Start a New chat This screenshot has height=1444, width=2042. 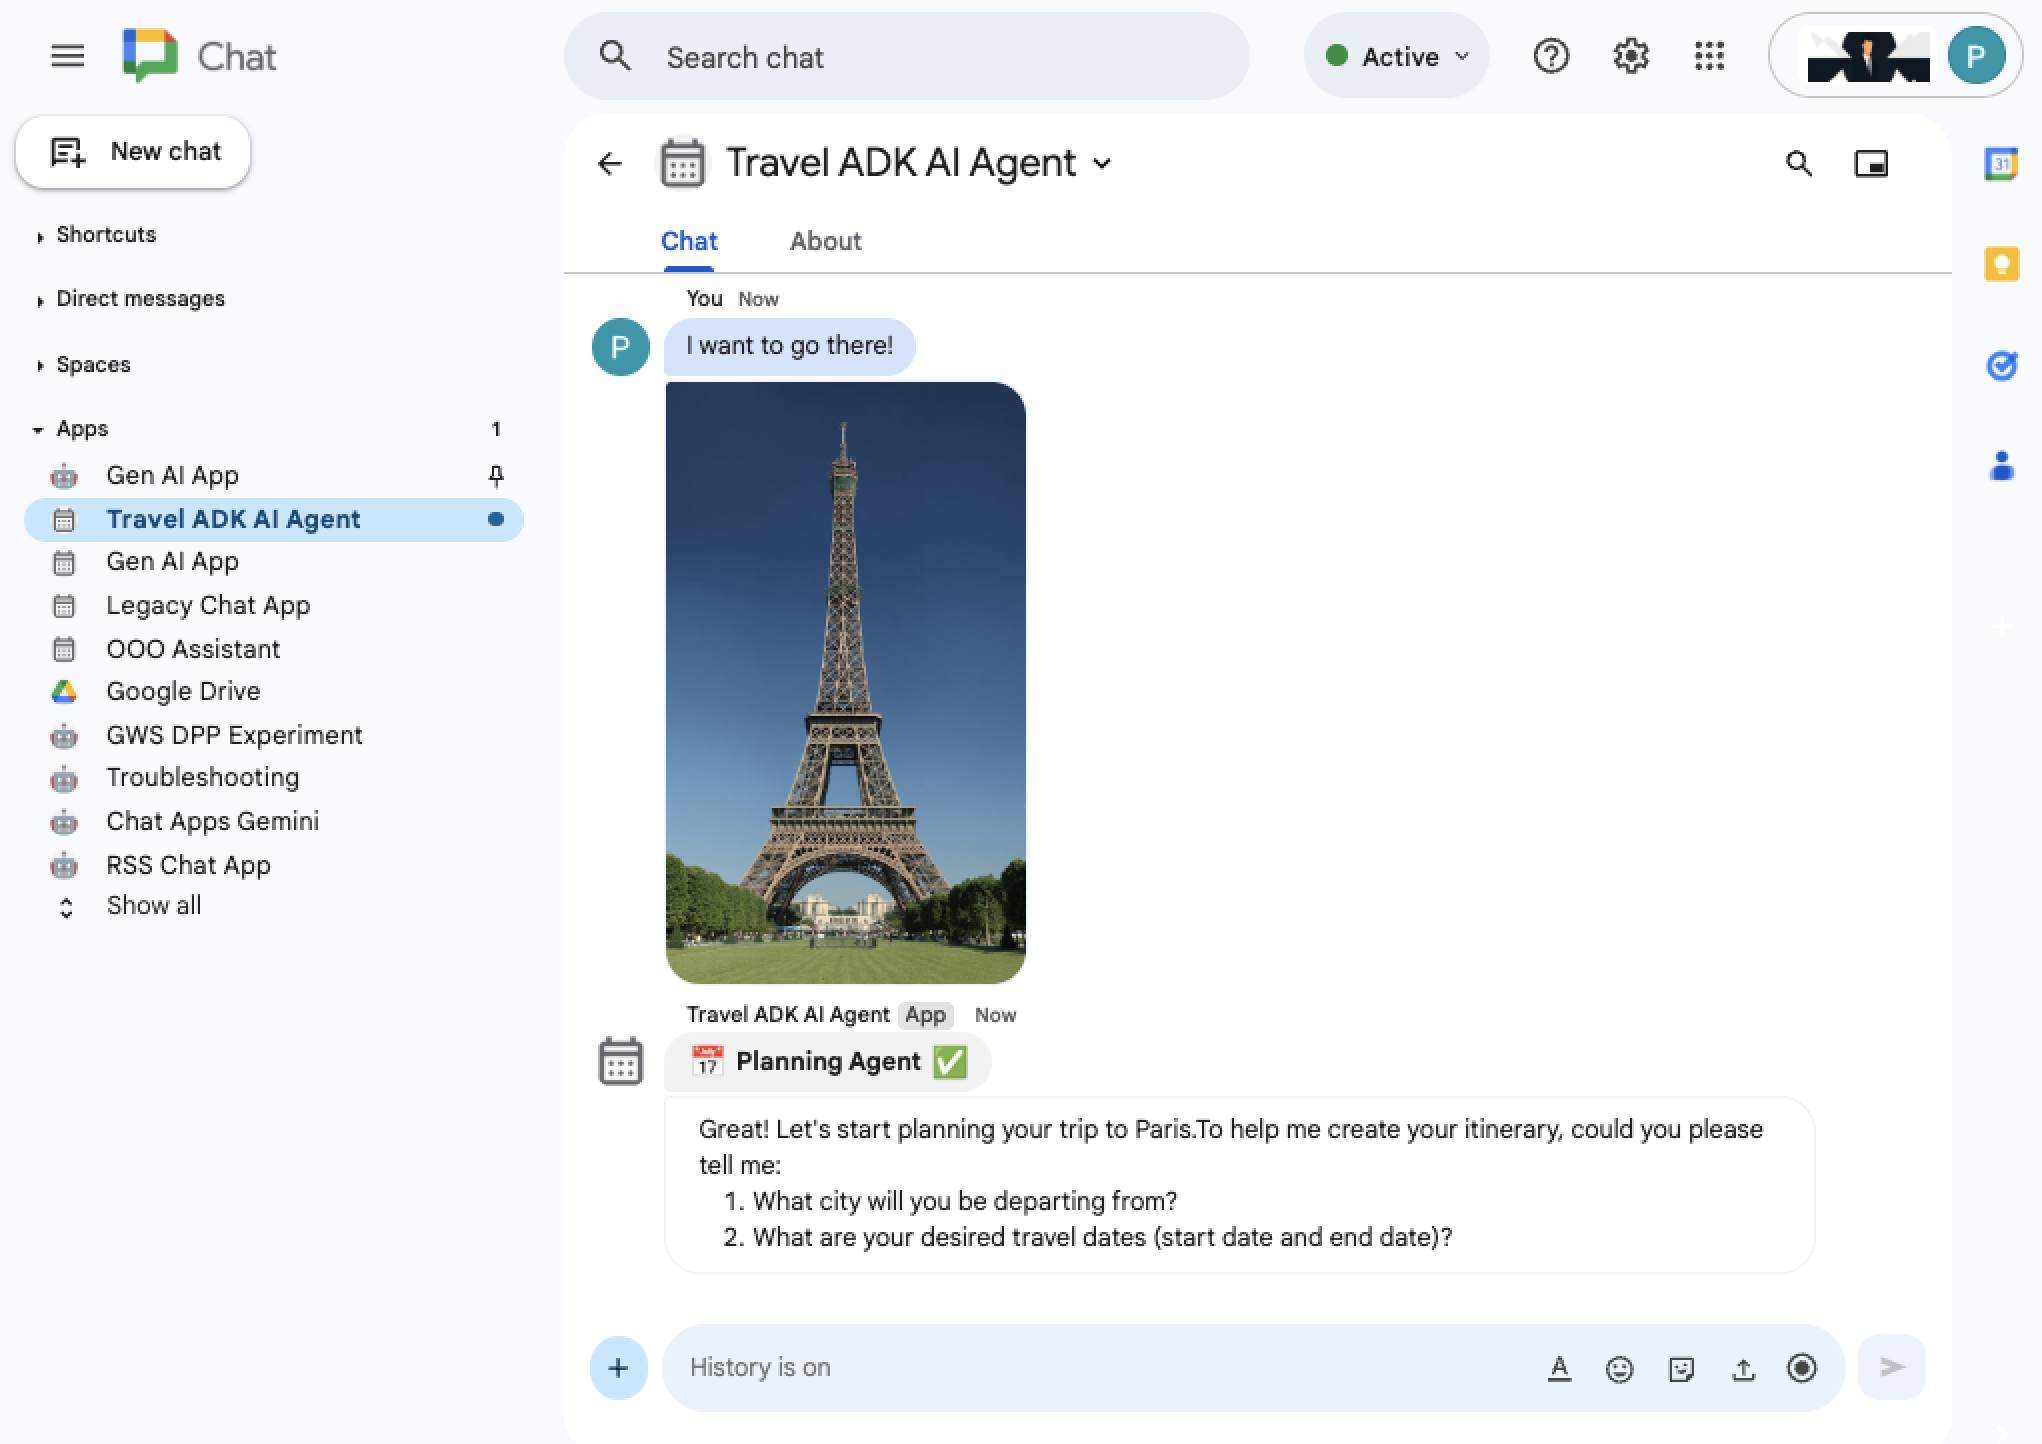tap(133, 152)
